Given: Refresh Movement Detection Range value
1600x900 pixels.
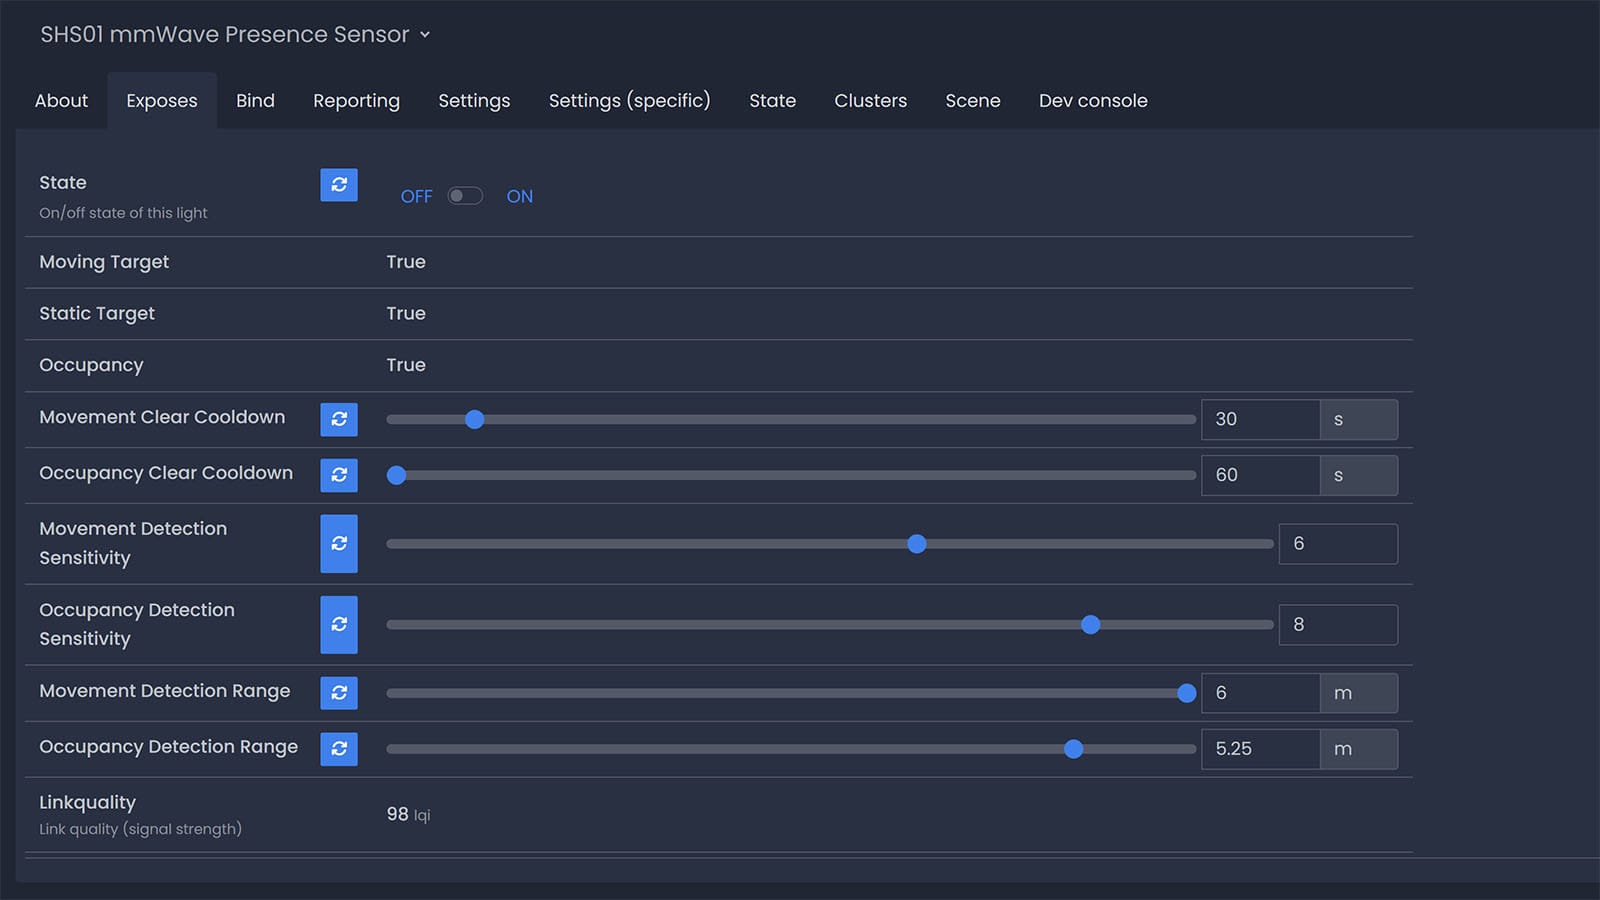Looking at the screenshot, I should pyautogui.click(x=339, y=692).
